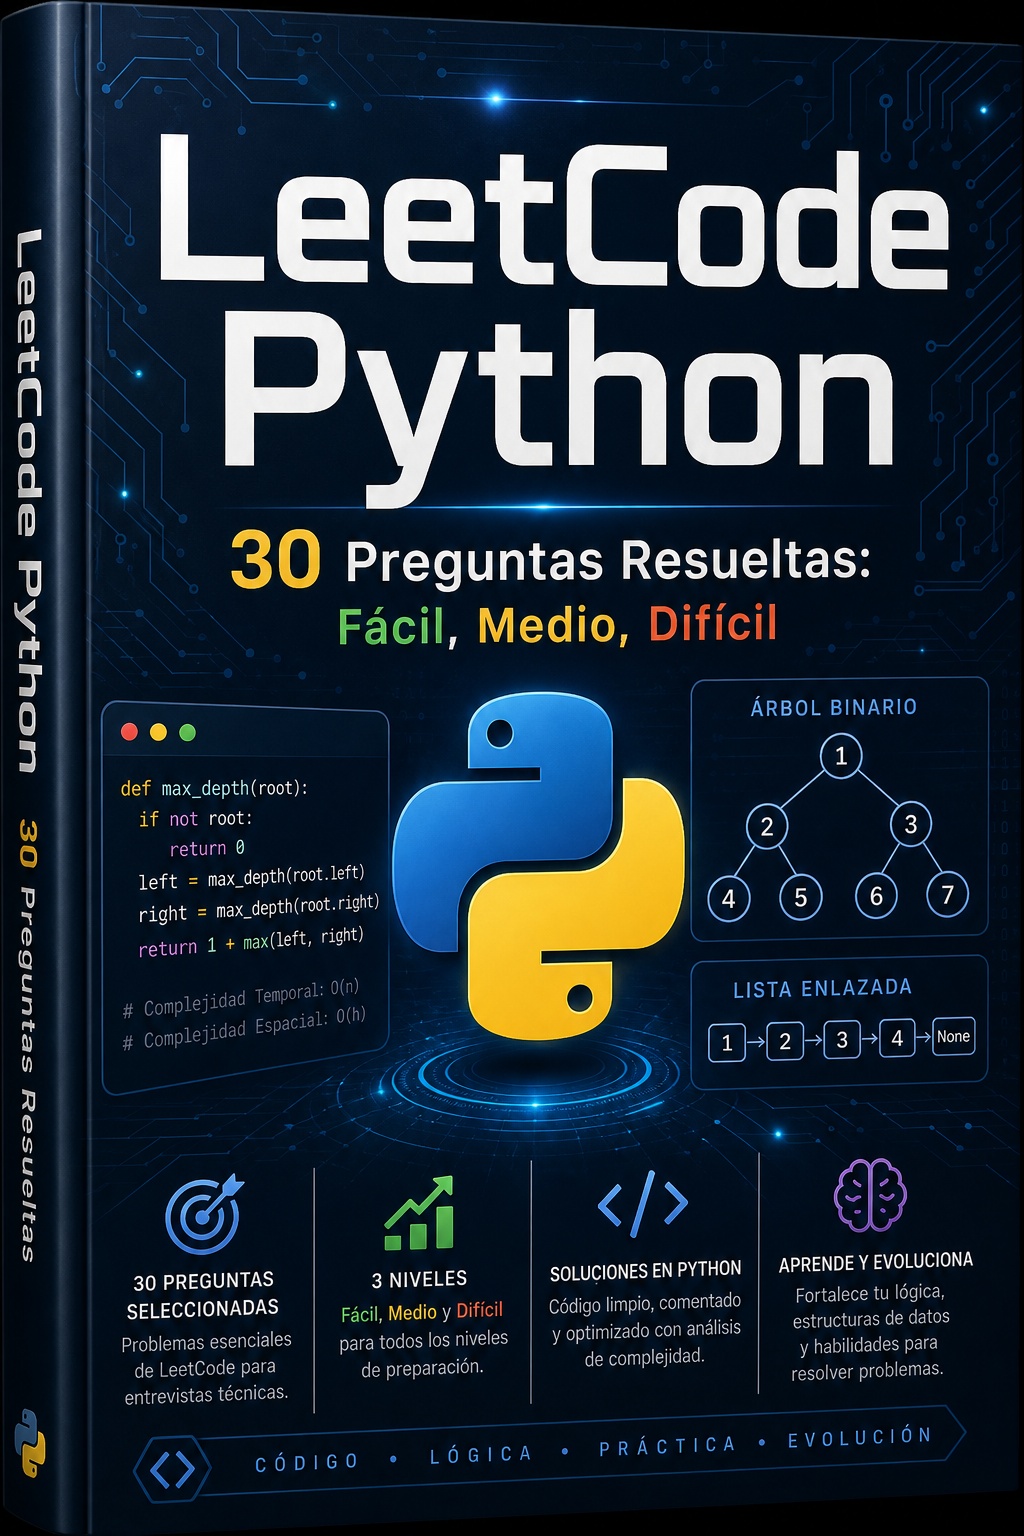Click box 2 in the linked list
This screenshot has width=1024, height=1536.
[785, 1042]
